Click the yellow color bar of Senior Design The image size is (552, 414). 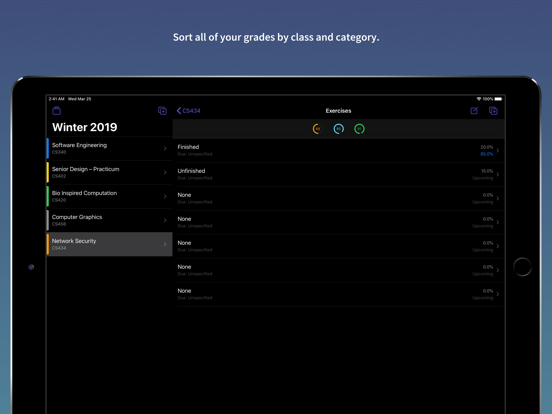click(x=48, y=172)
